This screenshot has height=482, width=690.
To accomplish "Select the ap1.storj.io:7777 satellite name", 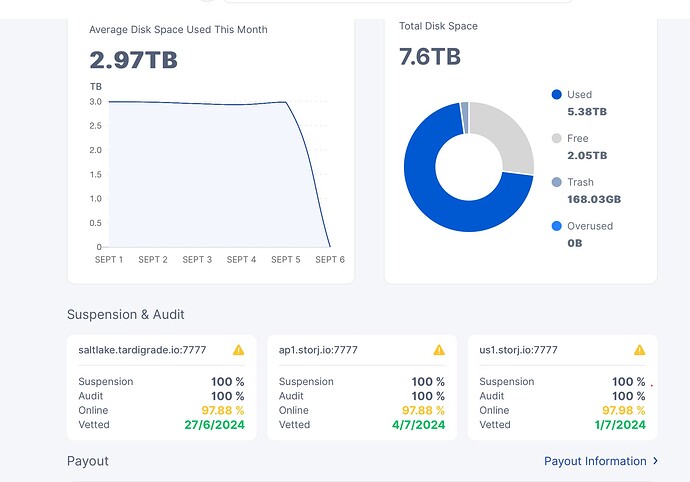I will coord(318,350).
